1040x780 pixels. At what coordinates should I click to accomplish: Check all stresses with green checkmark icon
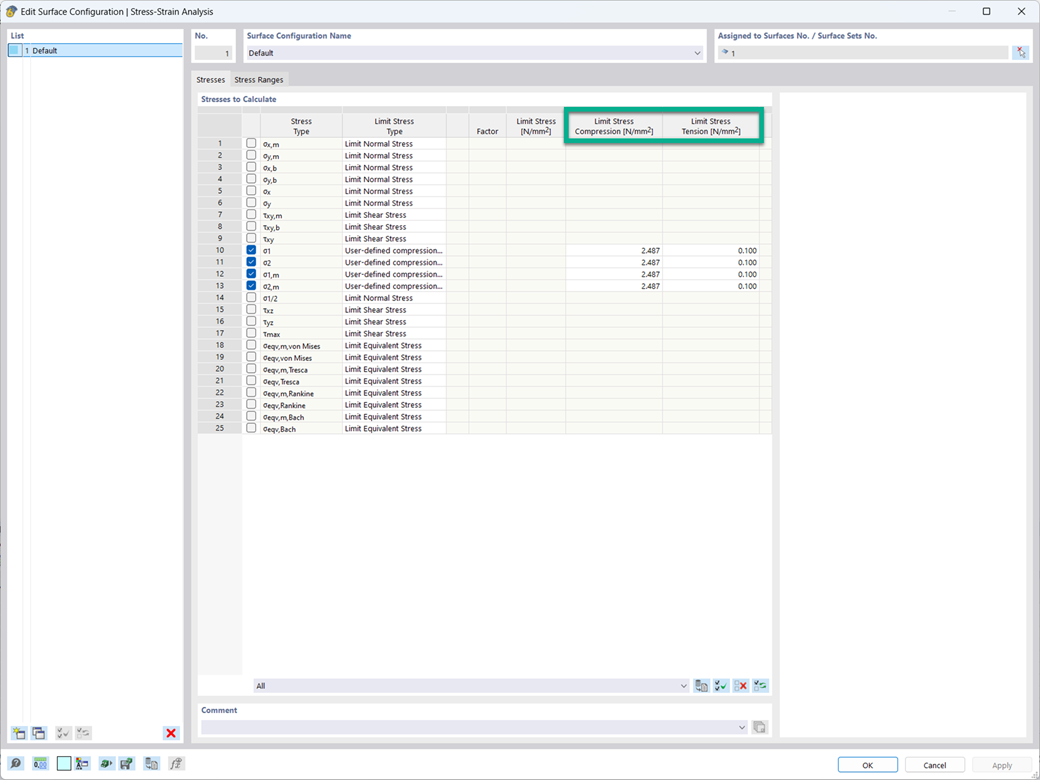click(x=721, y=686)
